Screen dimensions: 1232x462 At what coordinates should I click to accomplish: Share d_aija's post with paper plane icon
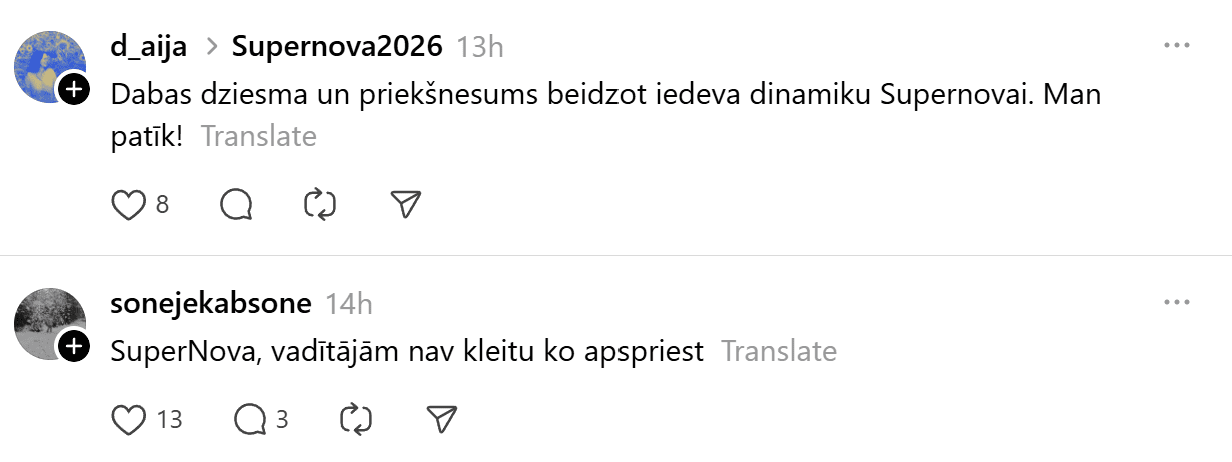point(405,205)
